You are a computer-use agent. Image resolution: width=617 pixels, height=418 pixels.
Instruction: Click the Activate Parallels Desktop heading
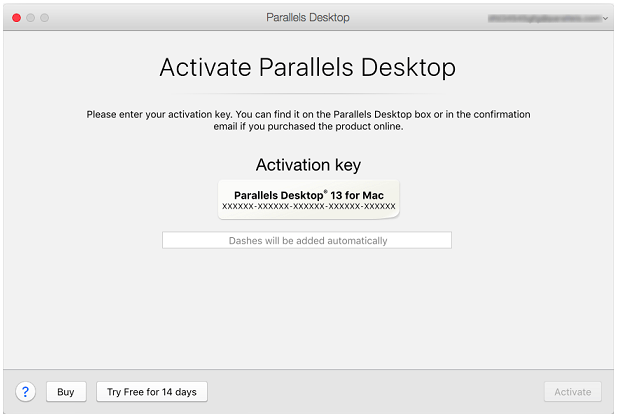pyautogui.click(x=308, y=67)
